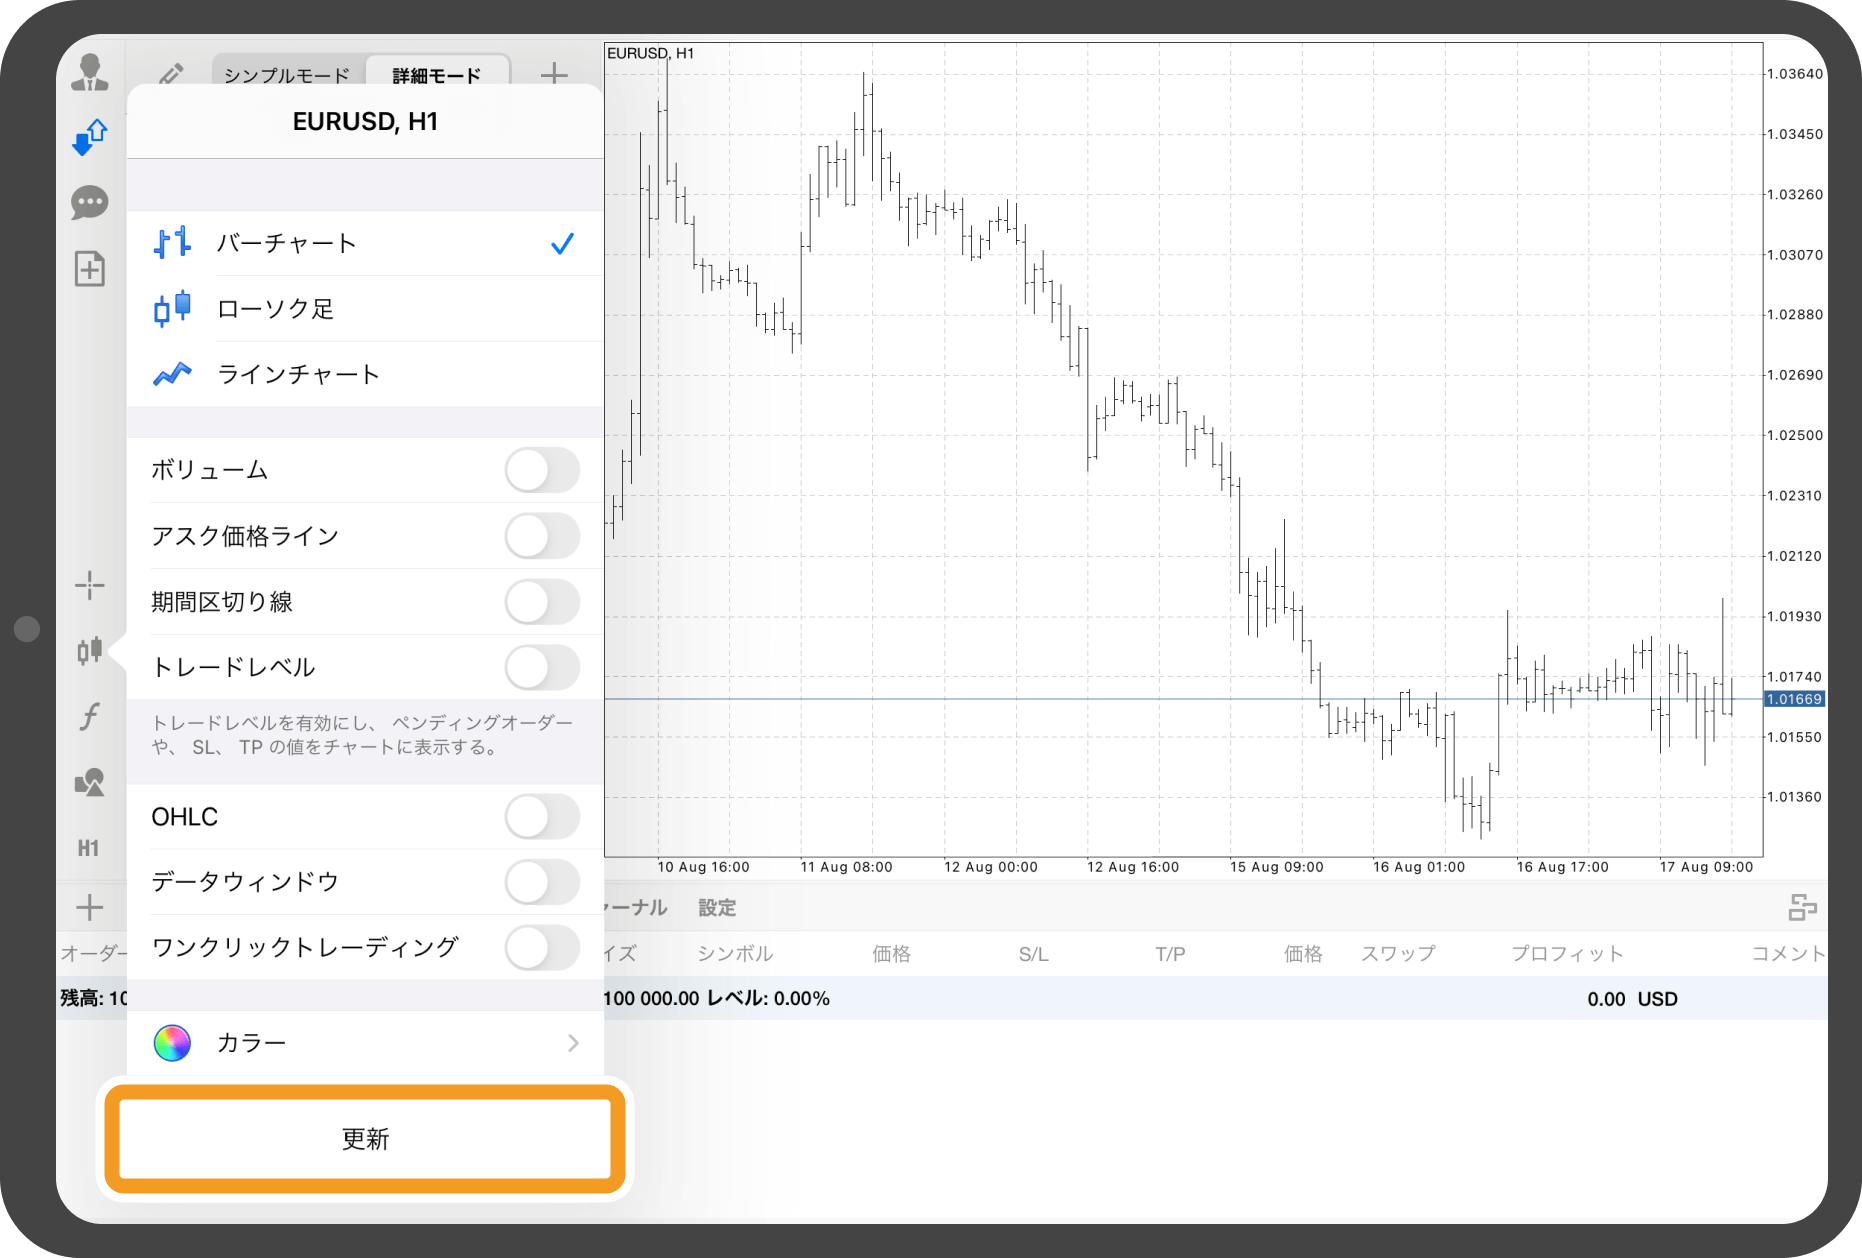Click the 1.01360 price axis label
This screenshot has width=1862, height=1258.
pos(1795,797)
